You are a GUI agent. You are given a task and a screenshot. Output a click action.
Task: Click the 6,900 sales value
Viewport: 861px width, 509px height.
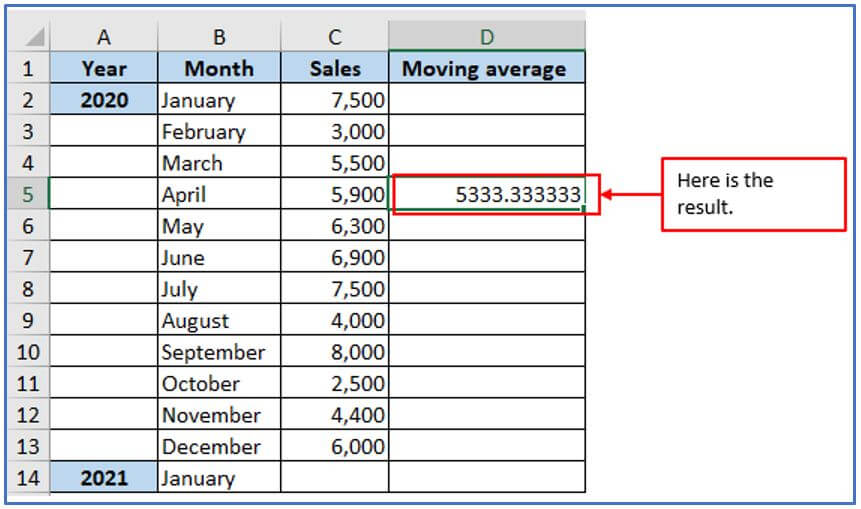[334, 256]
